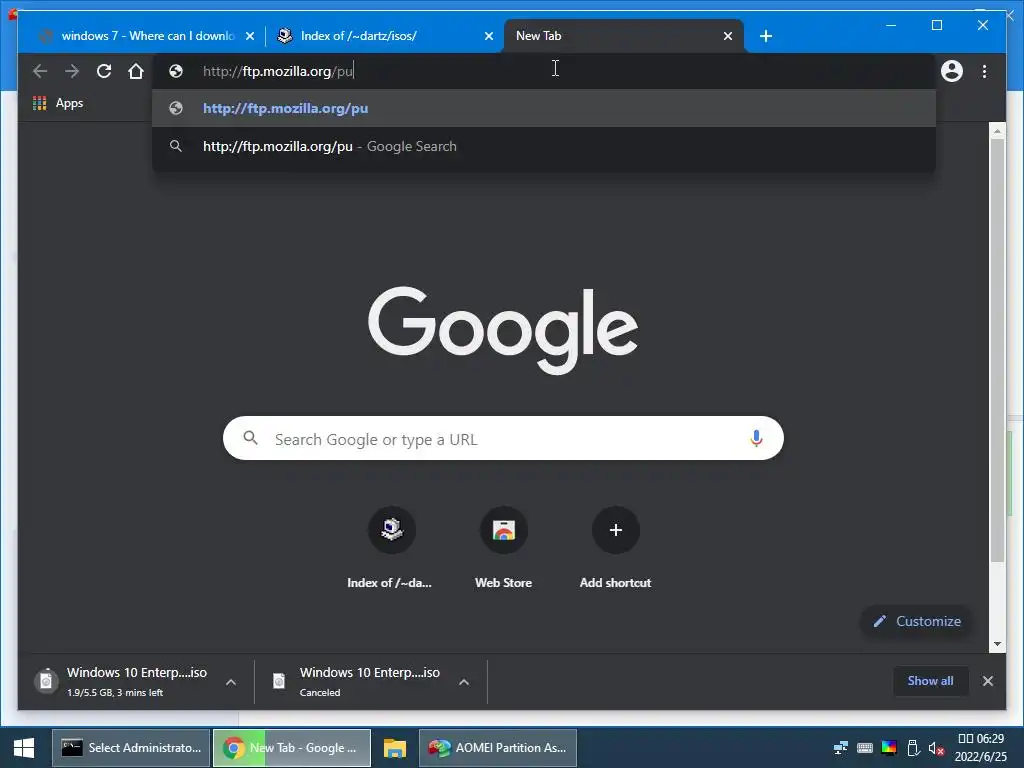The width and height of the screenshot is (1024, 768).
Task: Open the Customize page button
Action: coord(917,621)
